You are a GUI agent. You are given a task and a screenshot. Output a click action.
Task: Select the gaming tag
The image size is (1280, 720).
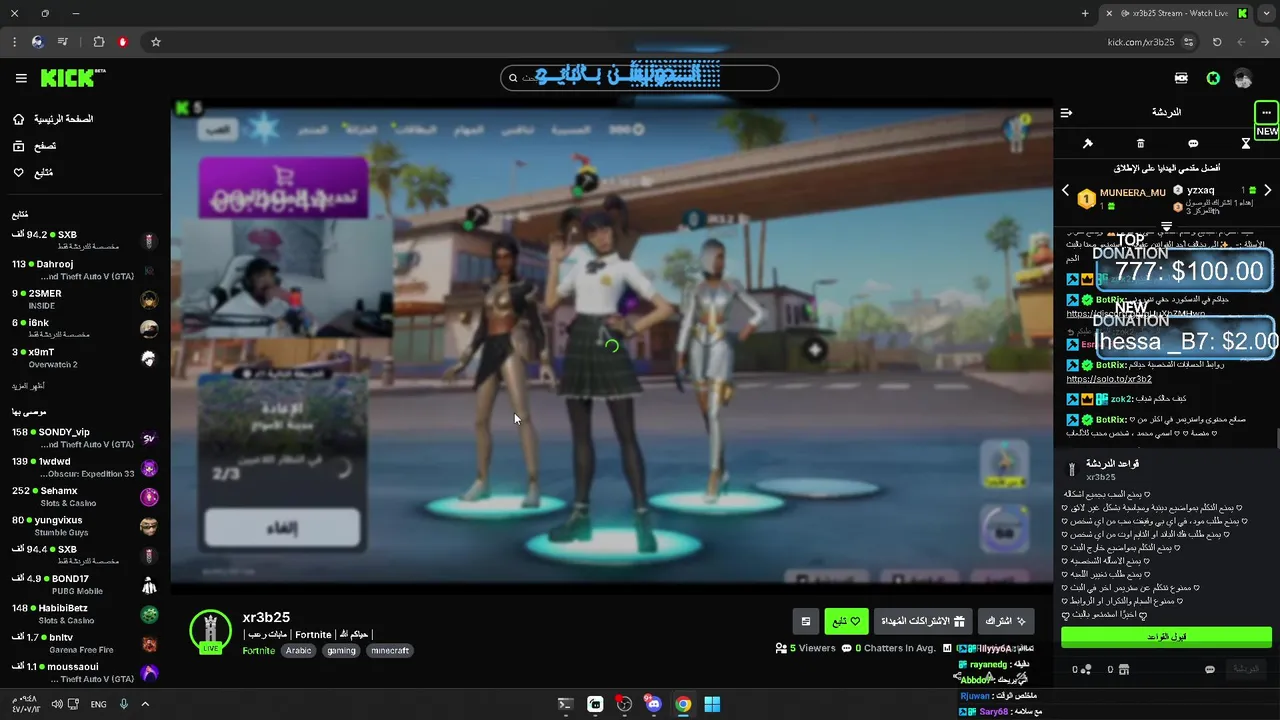tap(341, 650)
